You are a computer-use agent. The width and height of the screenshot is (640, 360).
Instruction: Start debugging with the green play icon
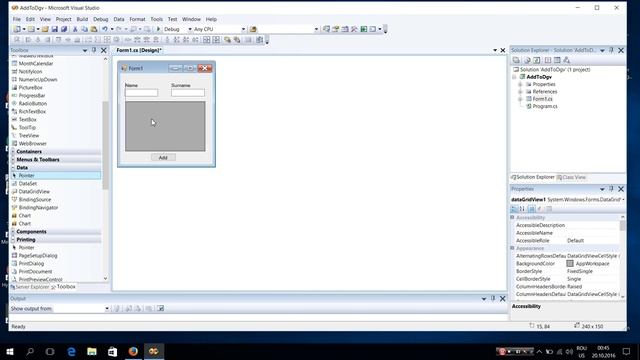click(158, 29)
